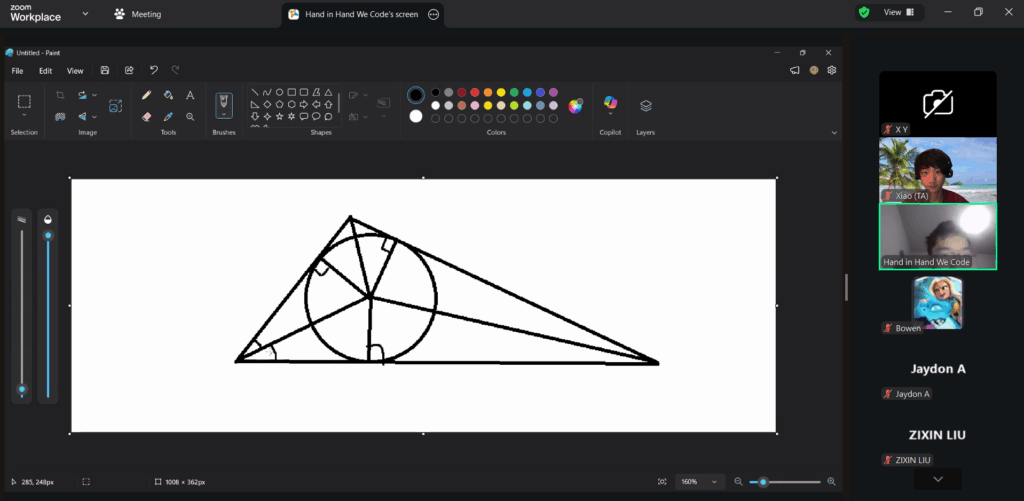Click the Save icon in Paint

[x=105, y=71]
